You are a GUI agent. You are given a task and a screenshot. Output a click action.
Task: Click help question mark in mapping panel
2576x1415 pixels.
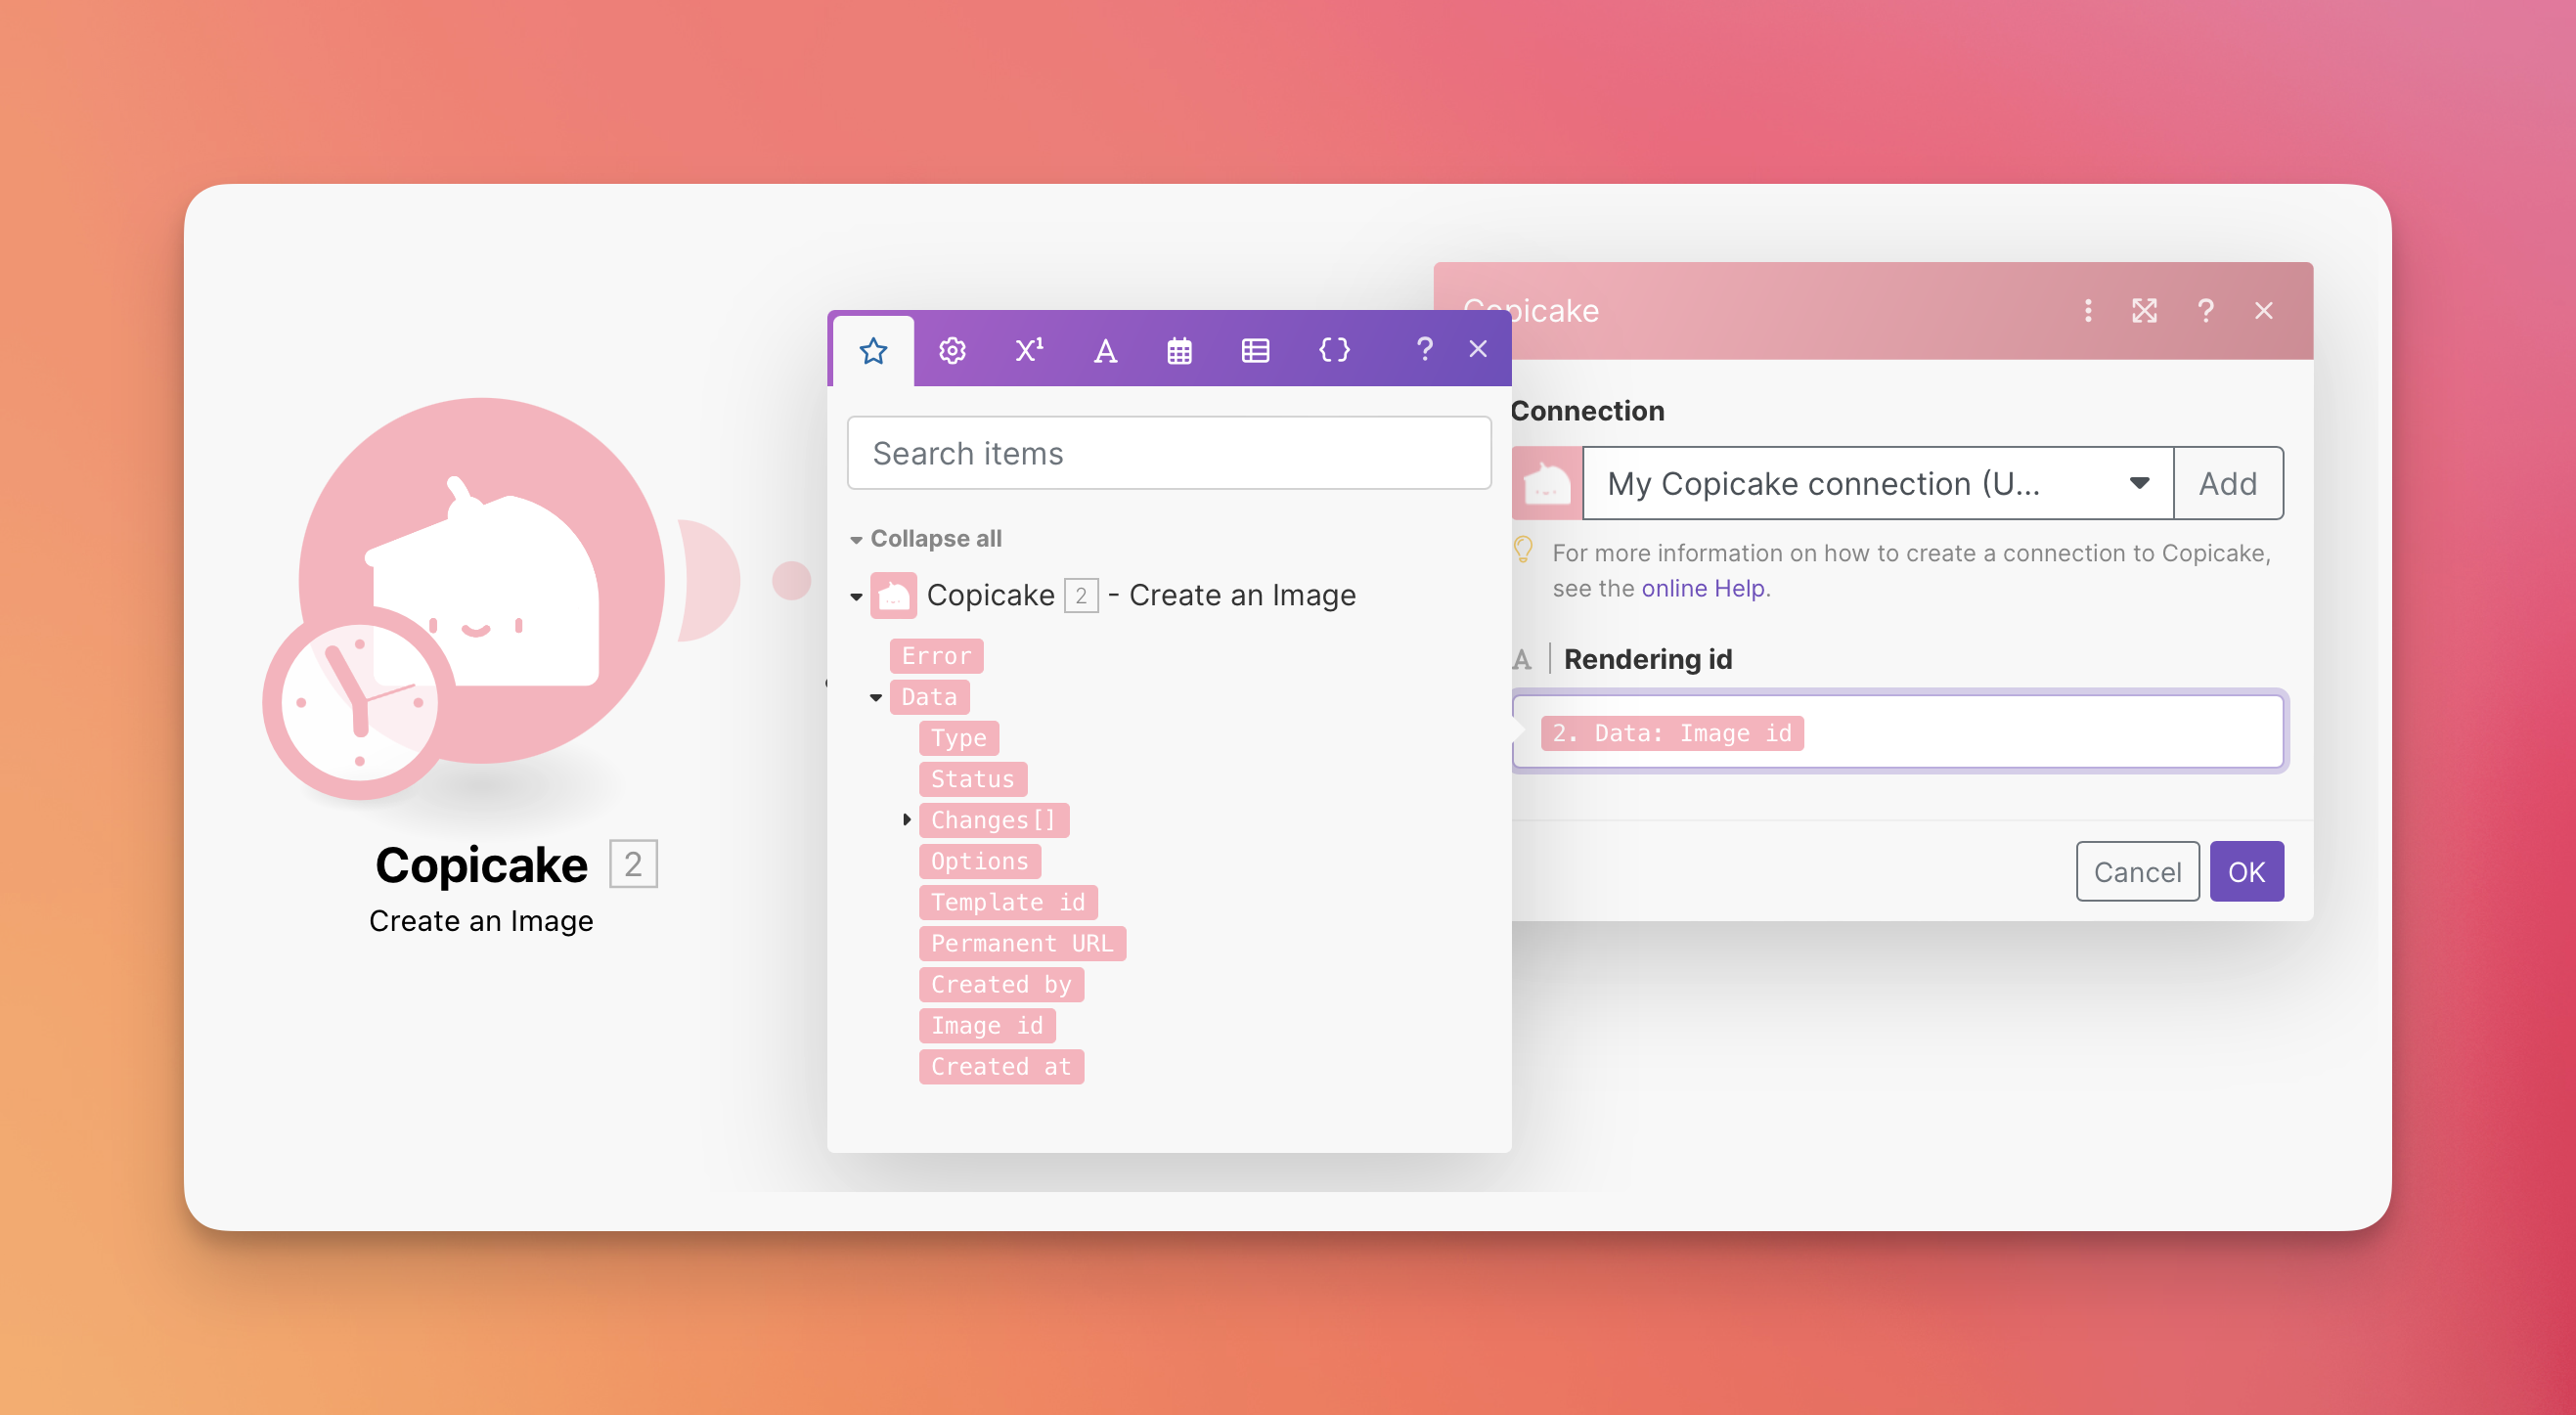1424,349
